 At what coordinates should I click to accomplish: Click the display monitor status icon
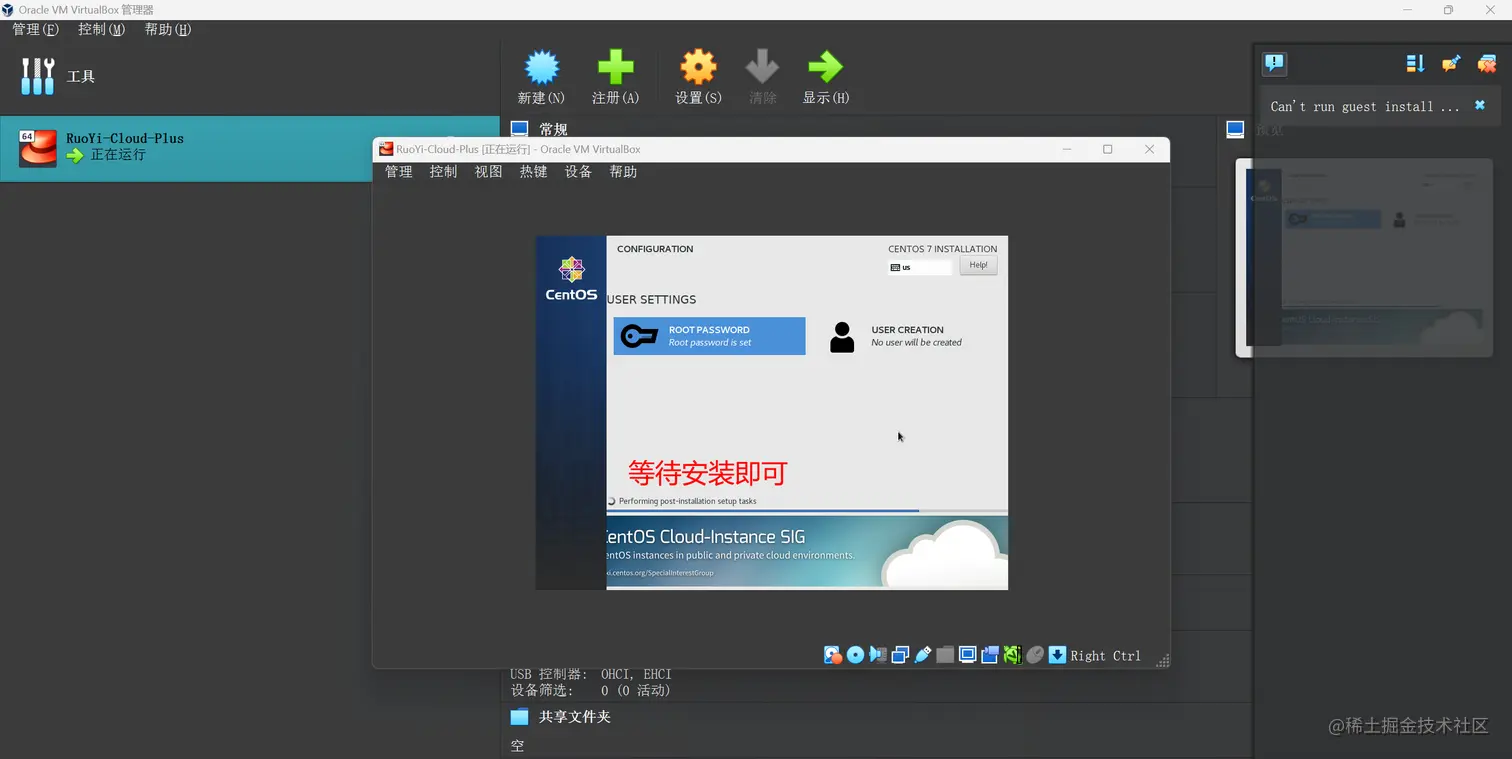coord(967,655)
